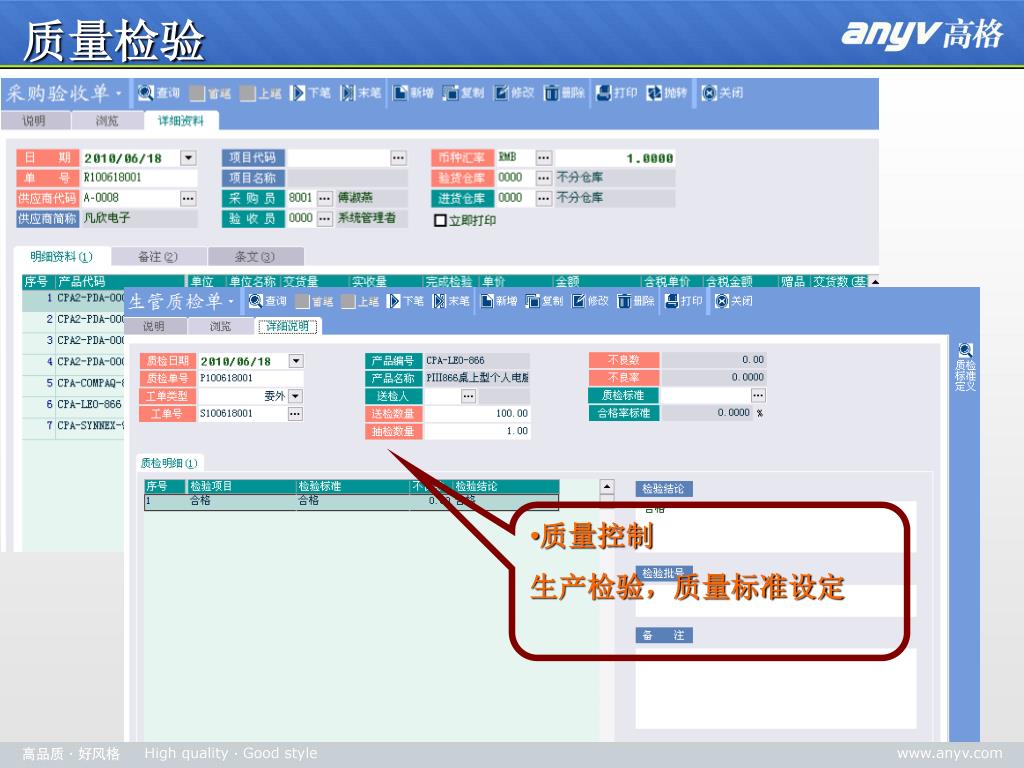The height and width of the screenshot is (768, 1024).
Task: Click 上笔 in 生管质检单 toolbar
Action: tap(360, 301)
